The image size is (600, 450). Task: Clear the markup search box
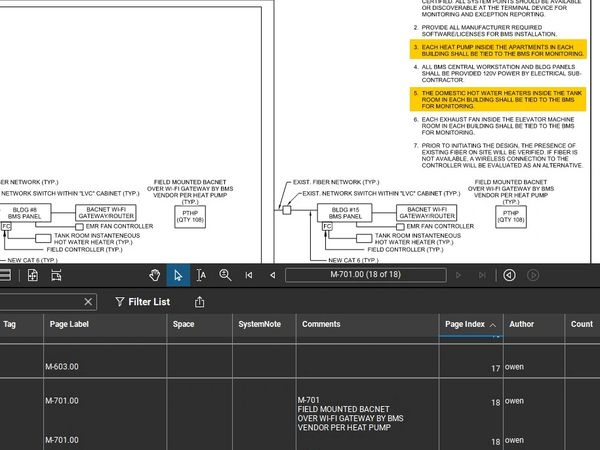pyautogui.click(x=88, y=302)
